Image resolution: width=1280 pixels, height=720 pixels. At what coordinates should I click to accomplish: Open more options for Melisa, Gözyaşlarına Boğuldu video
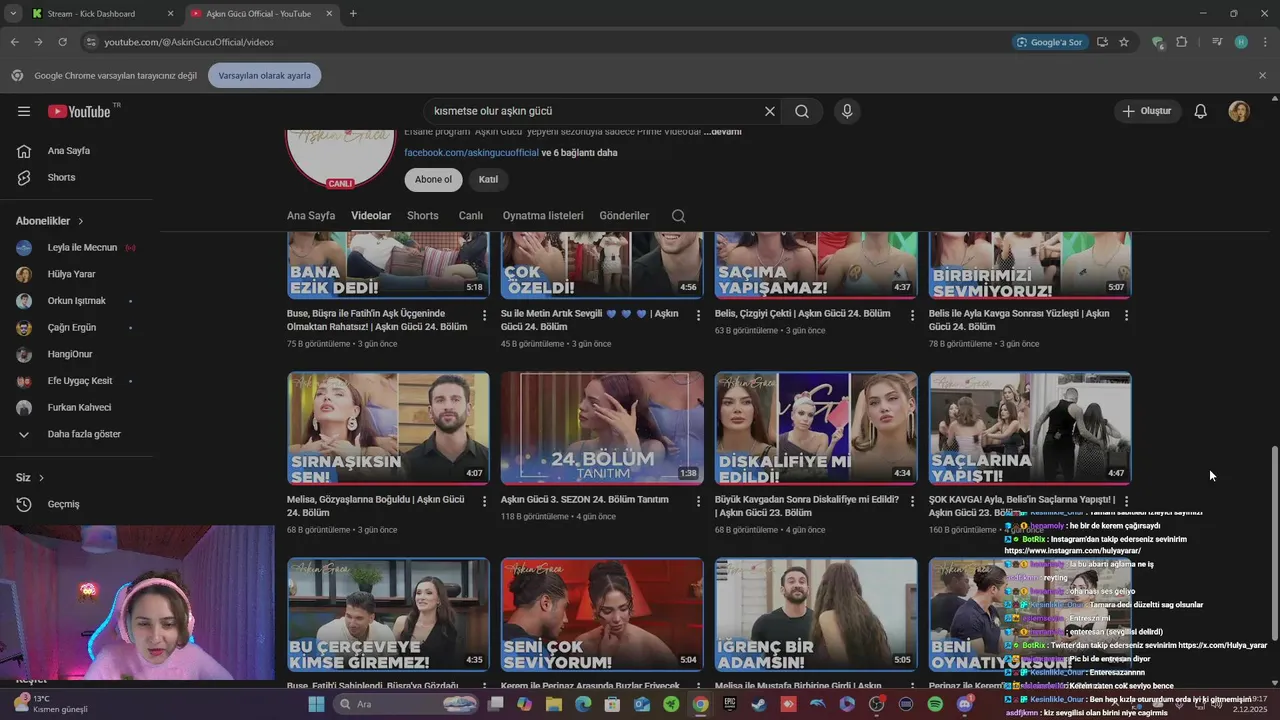click(485, 500)
